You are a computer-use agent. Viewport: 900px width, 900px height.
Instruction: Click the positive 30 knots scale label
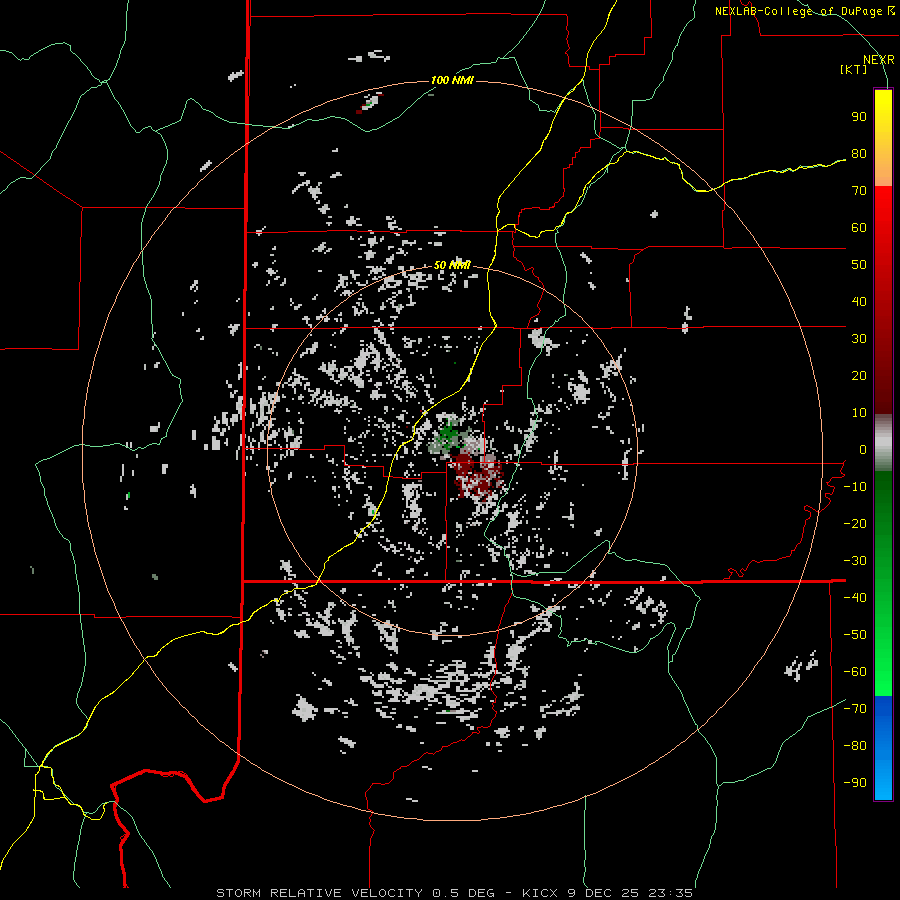[859, 339]
